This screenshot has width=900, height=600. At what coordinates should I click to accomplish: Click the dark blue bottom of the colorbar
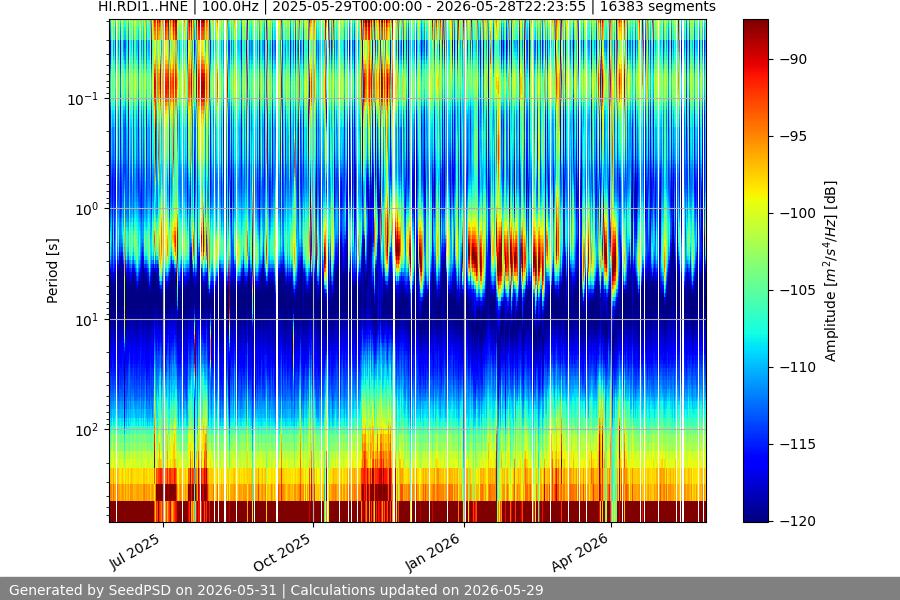click(755, 514)
